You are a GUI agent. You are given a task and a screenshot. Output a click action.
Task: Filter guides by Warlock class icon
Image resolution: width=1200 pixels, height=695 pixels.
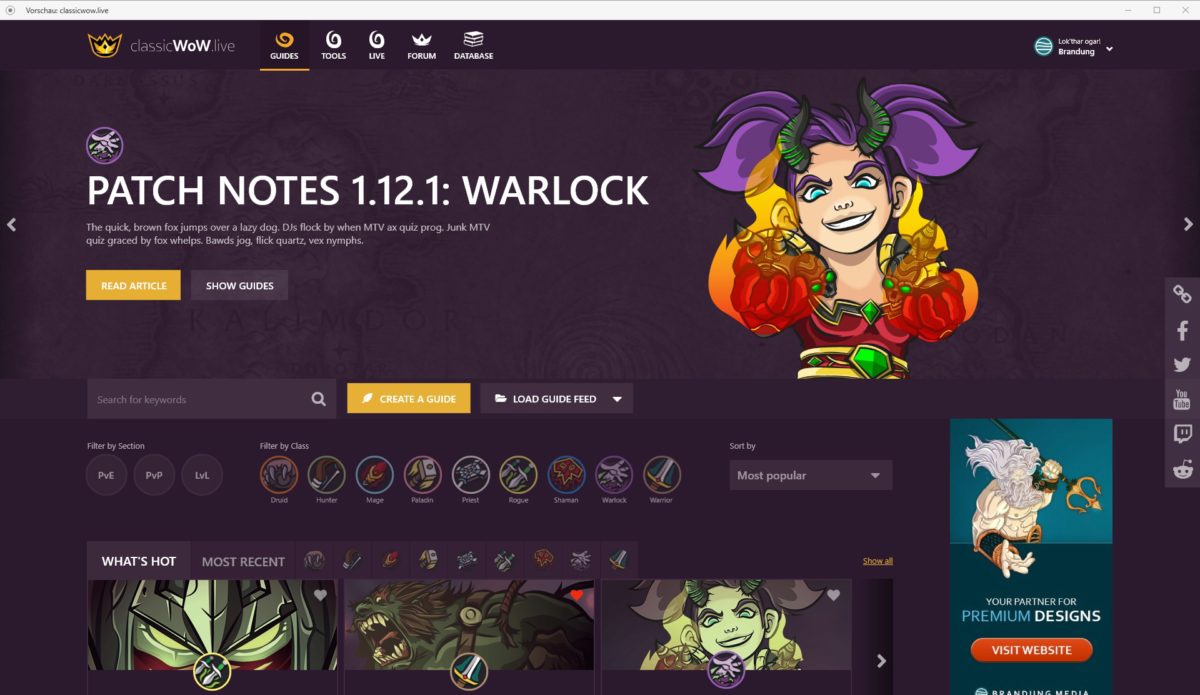tap(614, 475)
